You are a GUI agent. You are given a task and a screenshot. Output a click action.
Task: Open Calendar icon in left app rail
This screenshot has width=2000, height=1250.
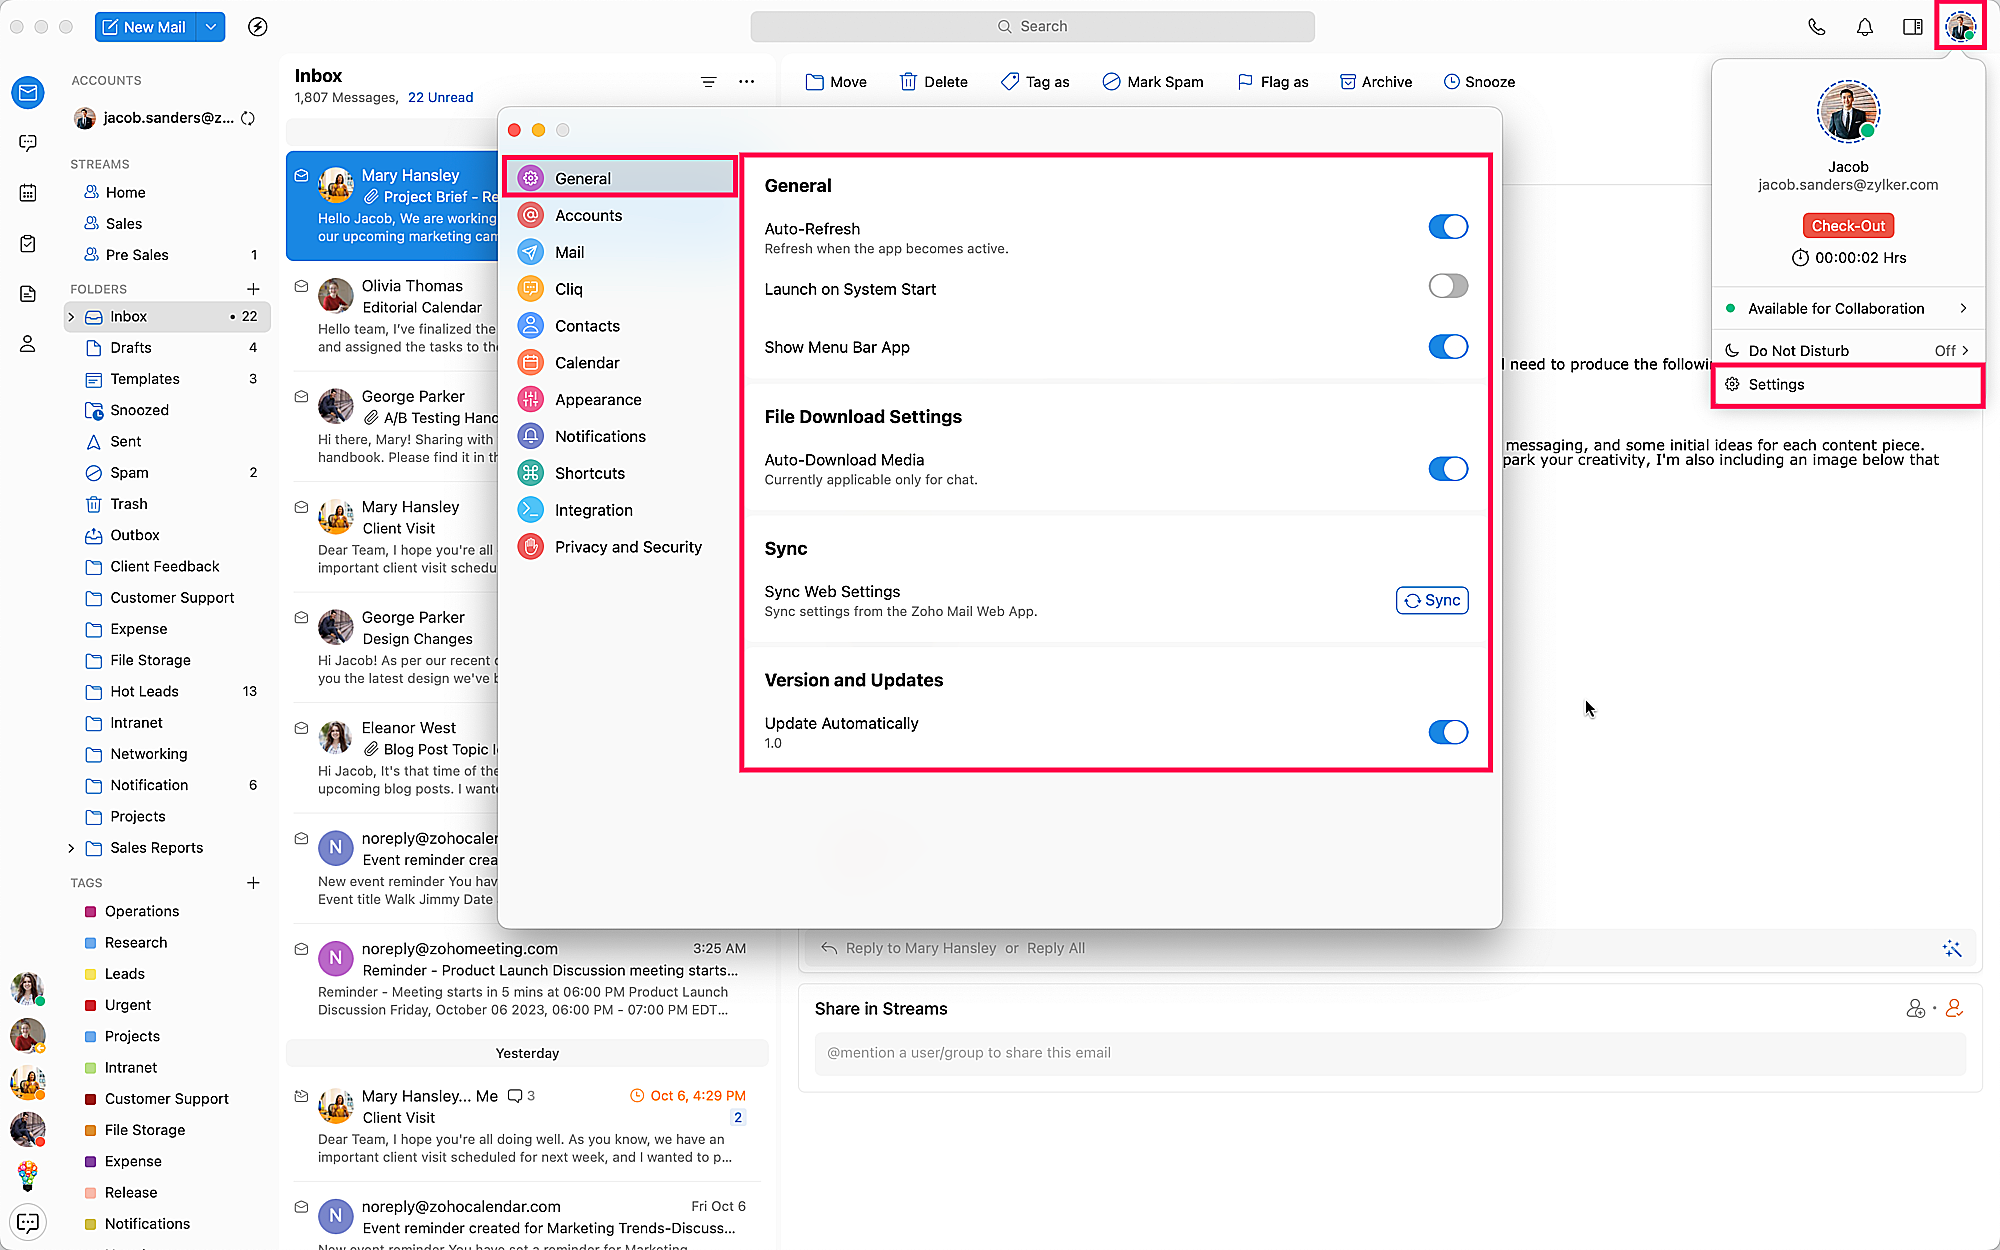[x=28, y=193]
